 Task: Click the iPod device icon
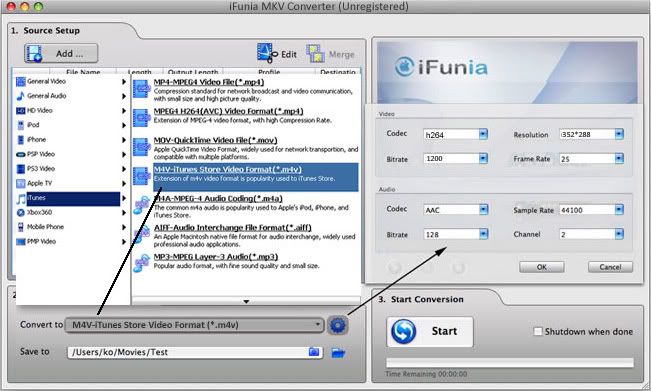(21, 125)
